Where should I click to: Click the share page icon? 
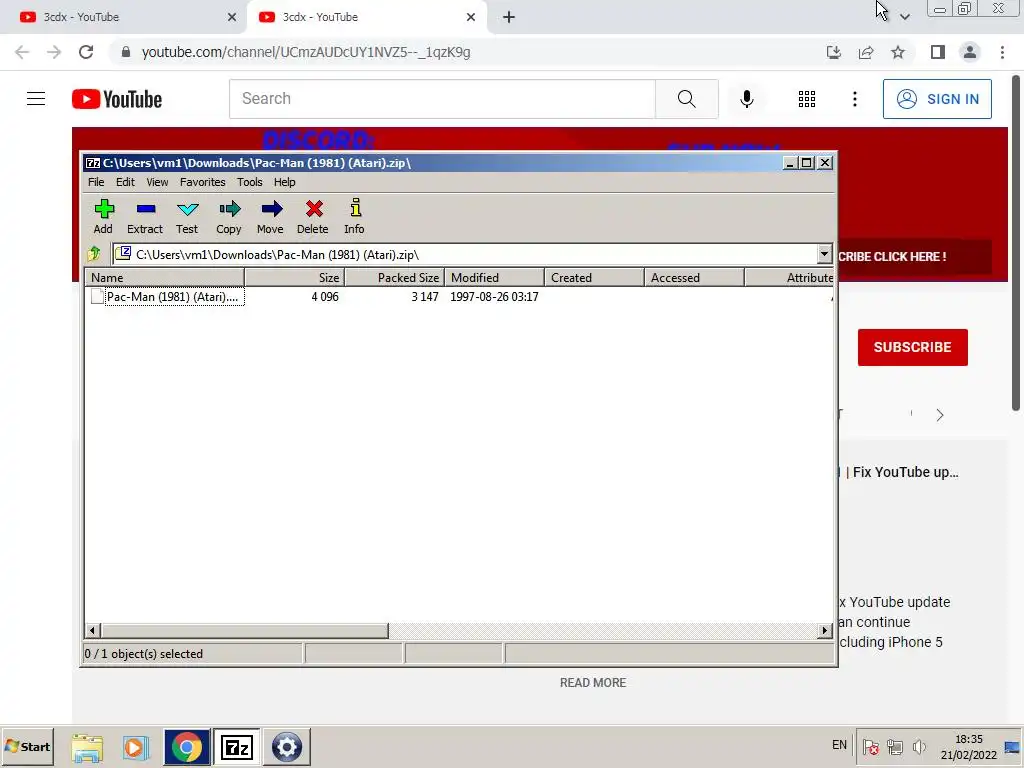point(866,52)
